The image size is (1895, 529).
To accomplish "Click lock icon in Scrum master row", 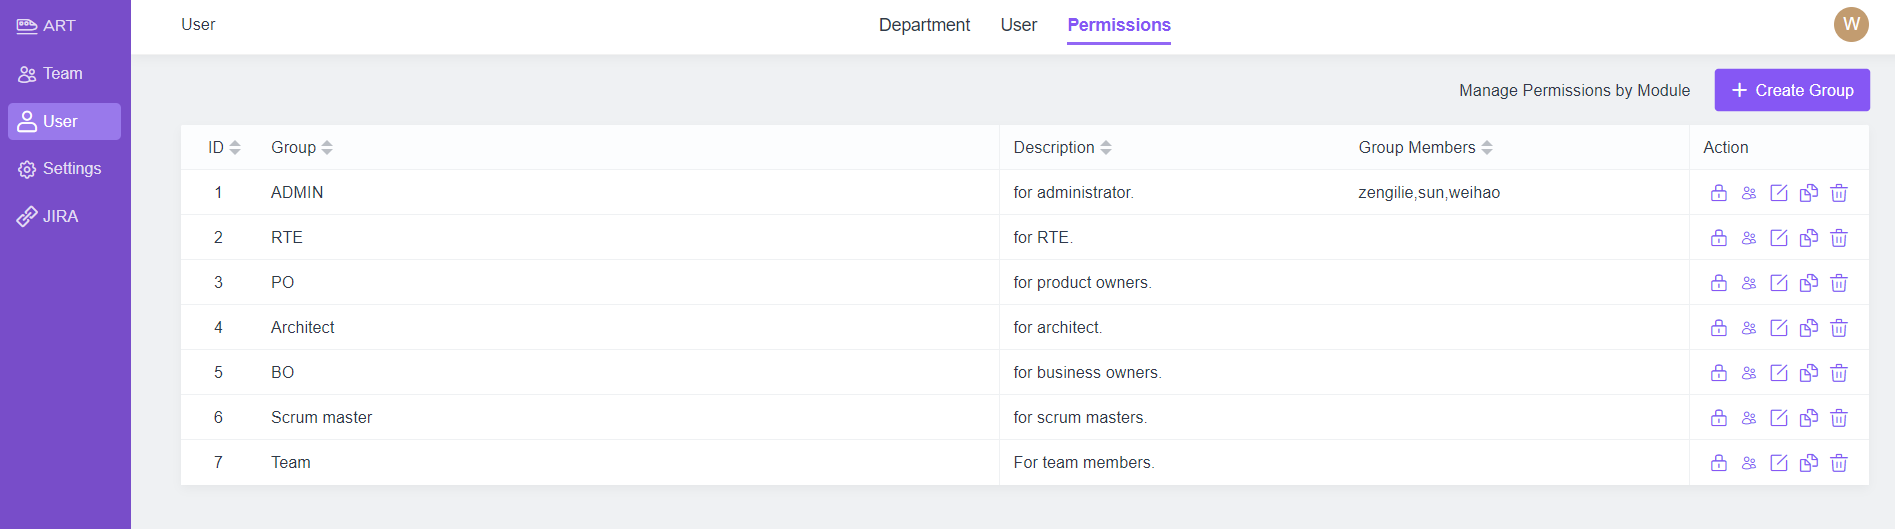I will pyautogui.click(x=1719, y=418).
